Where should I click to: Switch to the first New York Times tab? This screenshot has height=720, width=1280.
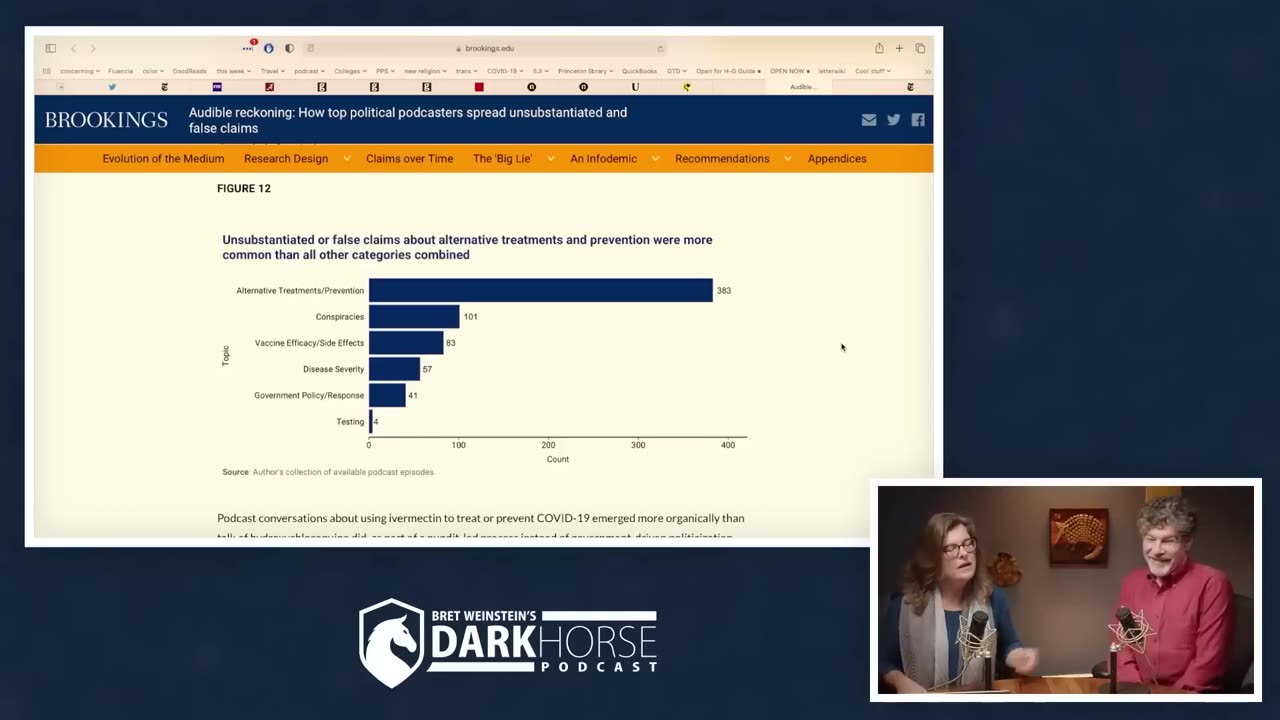point(164,87)
